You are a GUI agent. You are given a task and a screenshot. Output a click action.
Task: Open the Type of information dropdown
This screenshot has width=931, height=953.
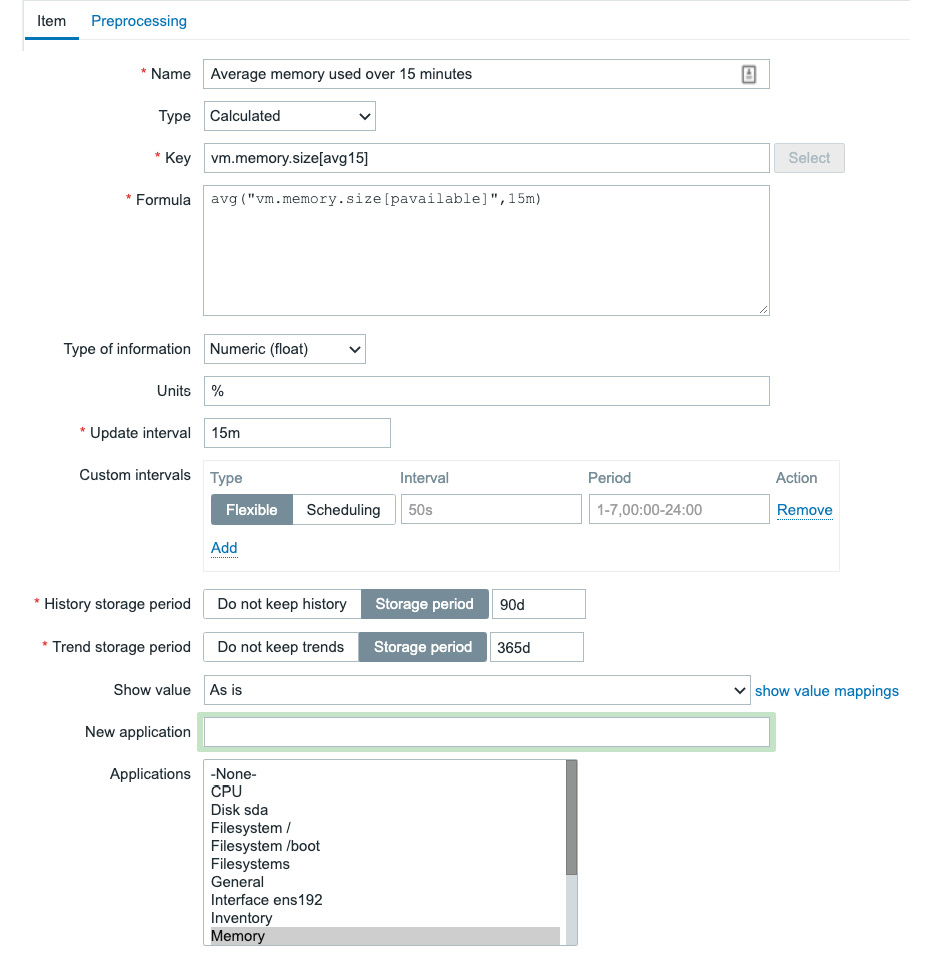click(284, 349)
